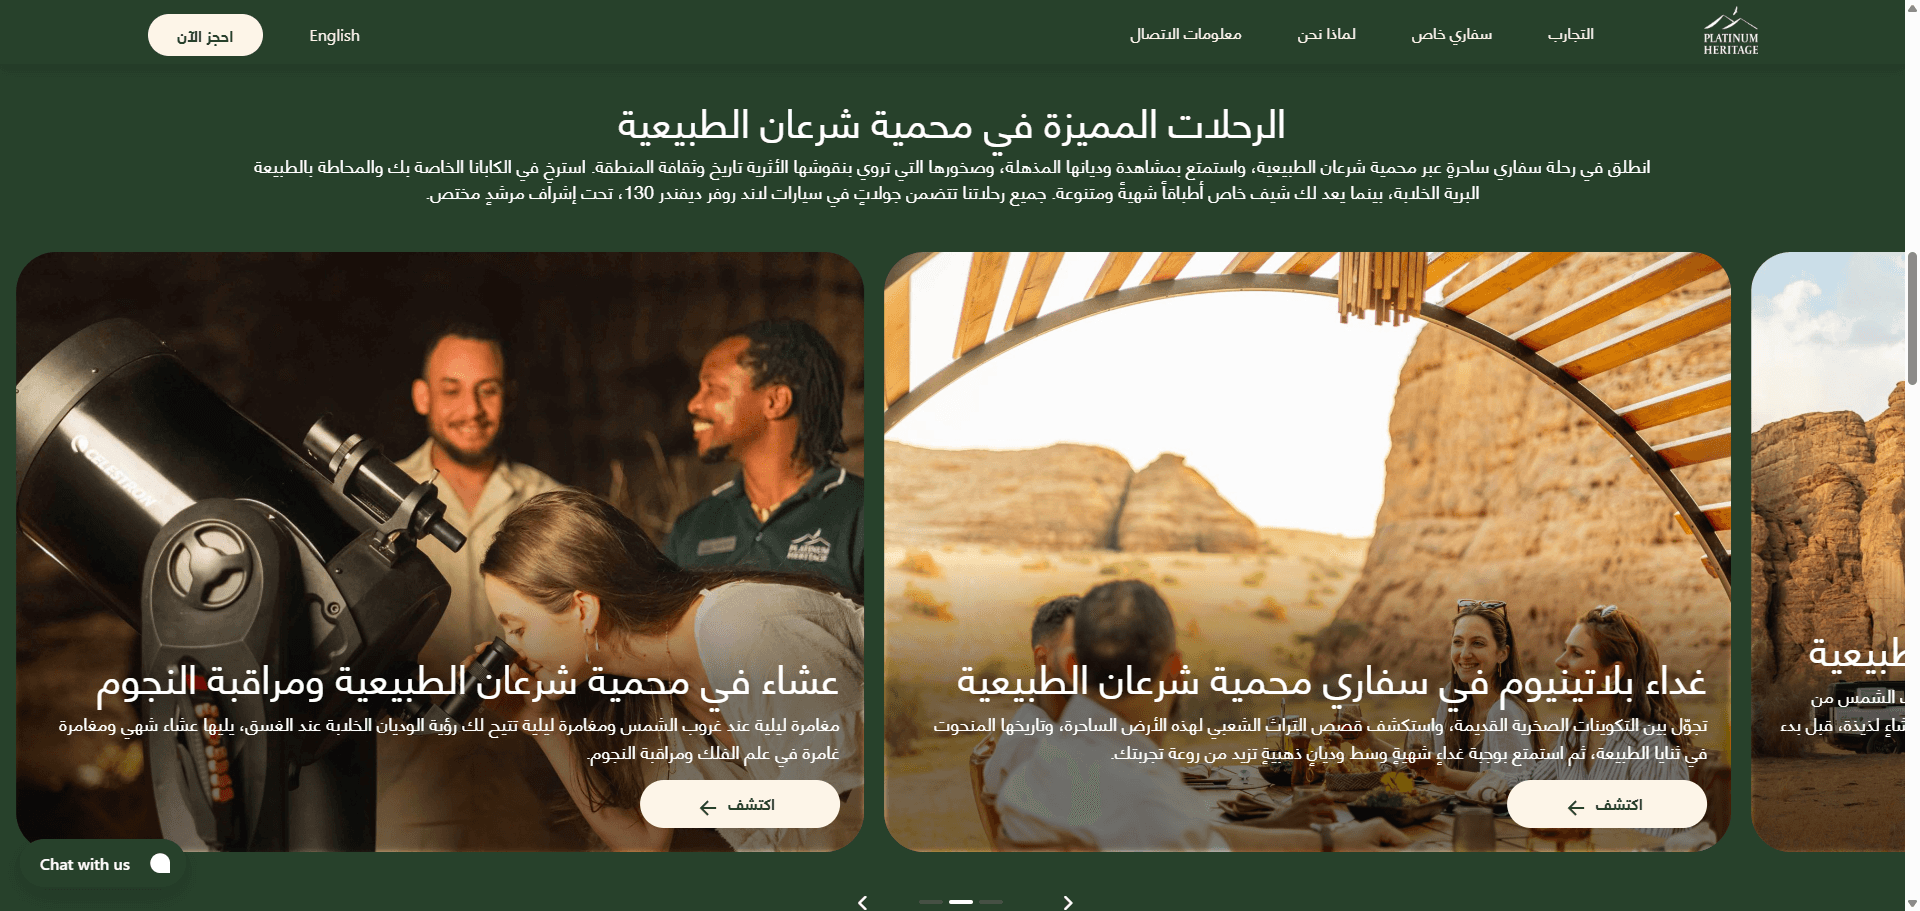Open التجارب navigation menu
Screen dimensions: 1920x911
tap(1571, 34)
